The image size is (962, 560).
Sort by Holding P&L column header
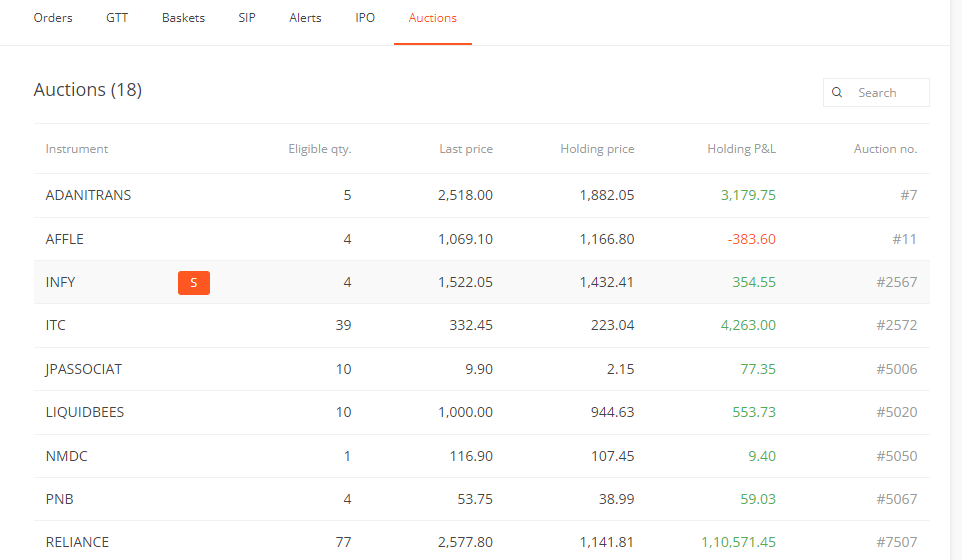click(x=741, y=149)
